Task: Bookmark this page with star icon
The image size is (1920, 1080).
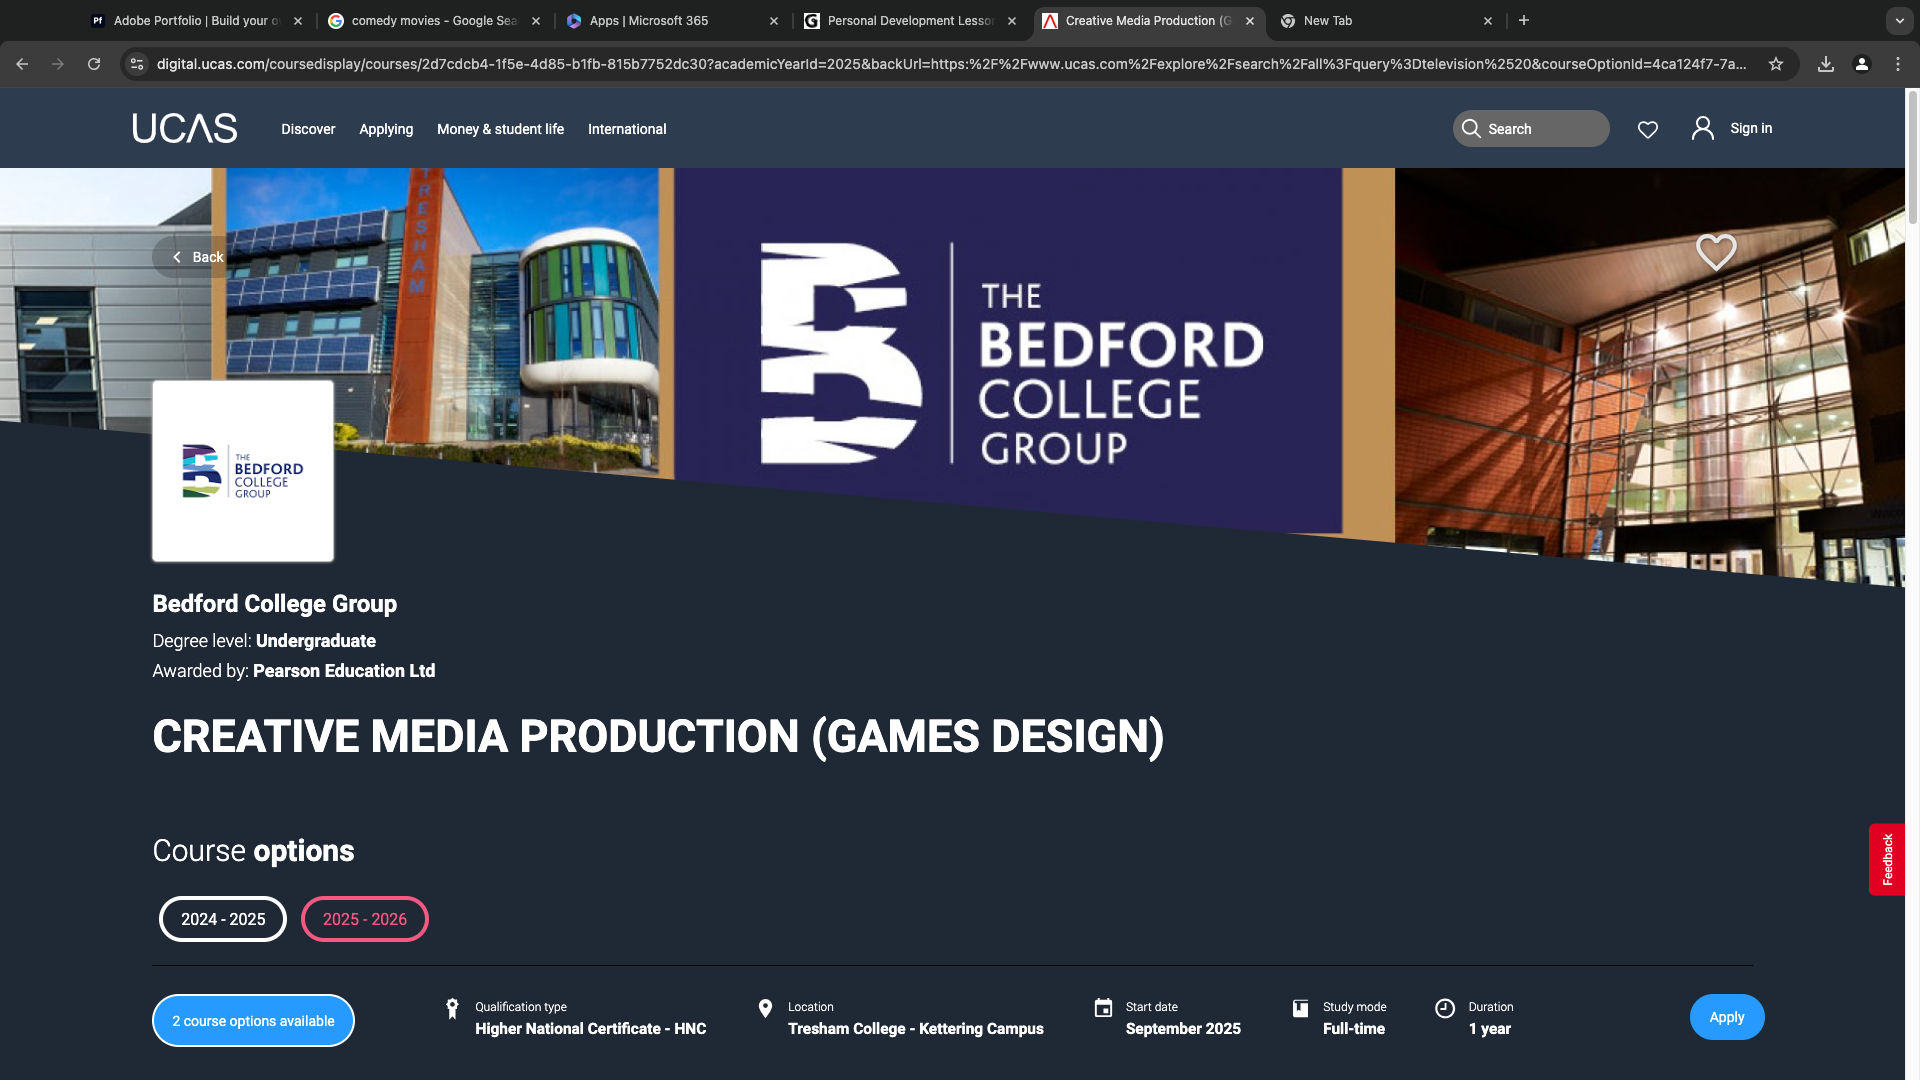Action: click(1776, 64)
